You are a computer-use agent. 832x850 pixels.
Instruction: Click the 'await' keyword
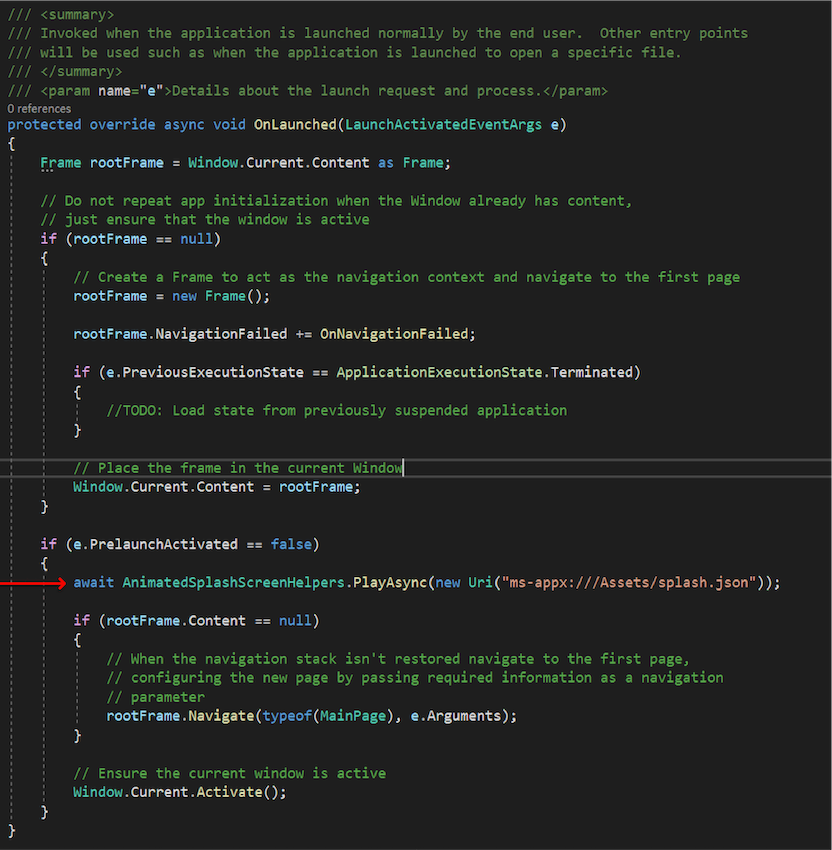(93, 583)
